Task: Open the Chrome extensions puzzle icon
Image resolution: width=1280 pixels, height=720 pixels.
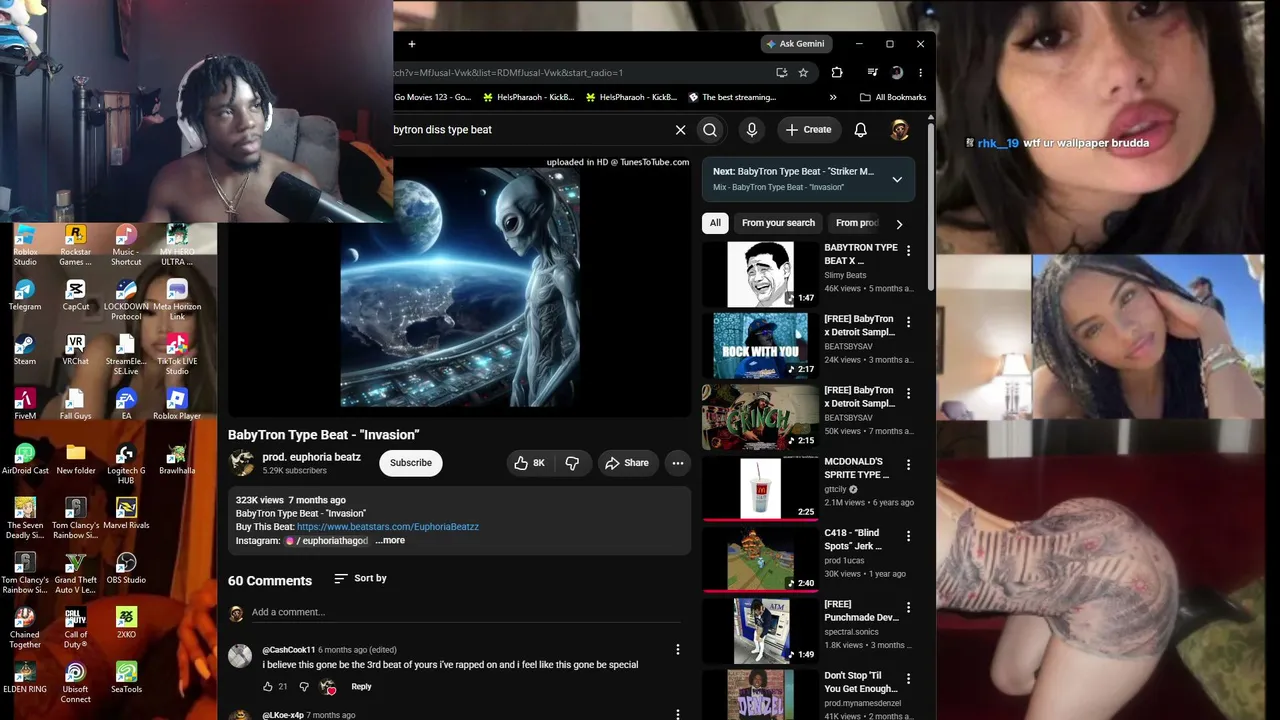Action: click(x=837, y=73)
